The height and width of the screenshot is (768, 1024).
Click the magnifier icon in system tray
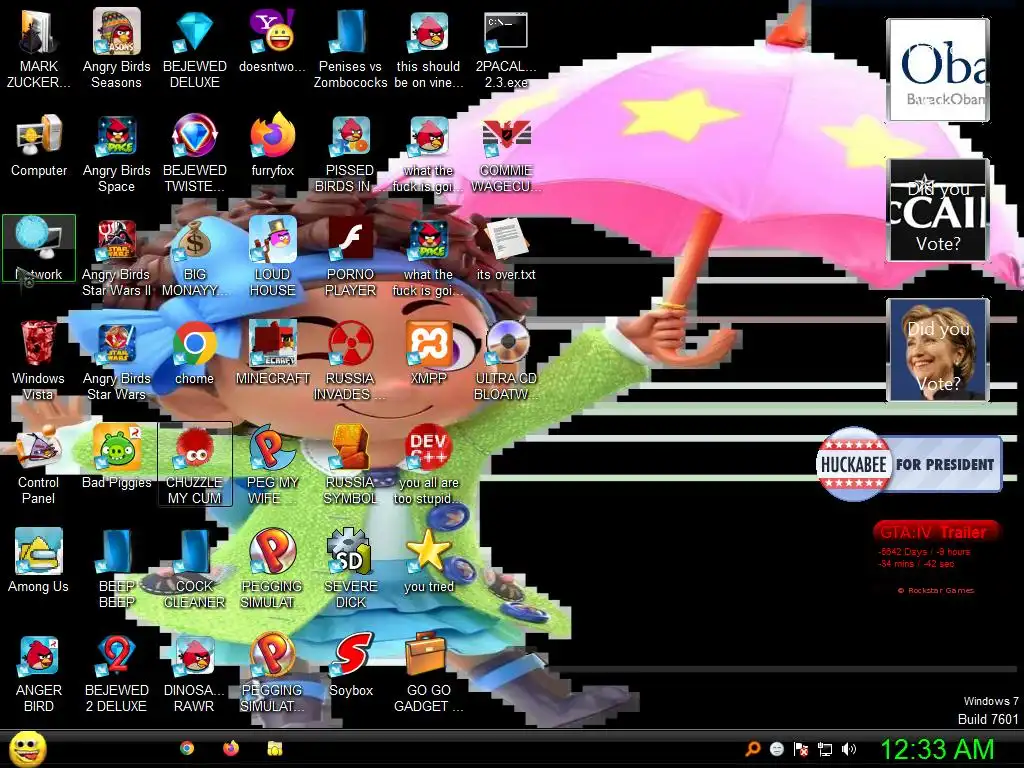(753, 749)
